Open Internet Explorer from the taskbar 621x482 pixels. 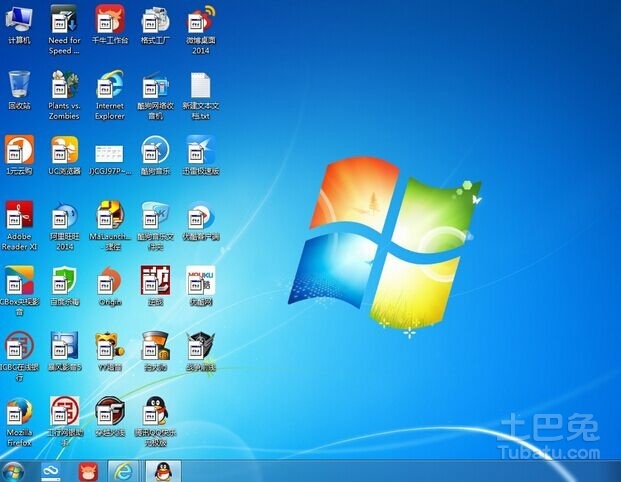(x=122, y=470)
